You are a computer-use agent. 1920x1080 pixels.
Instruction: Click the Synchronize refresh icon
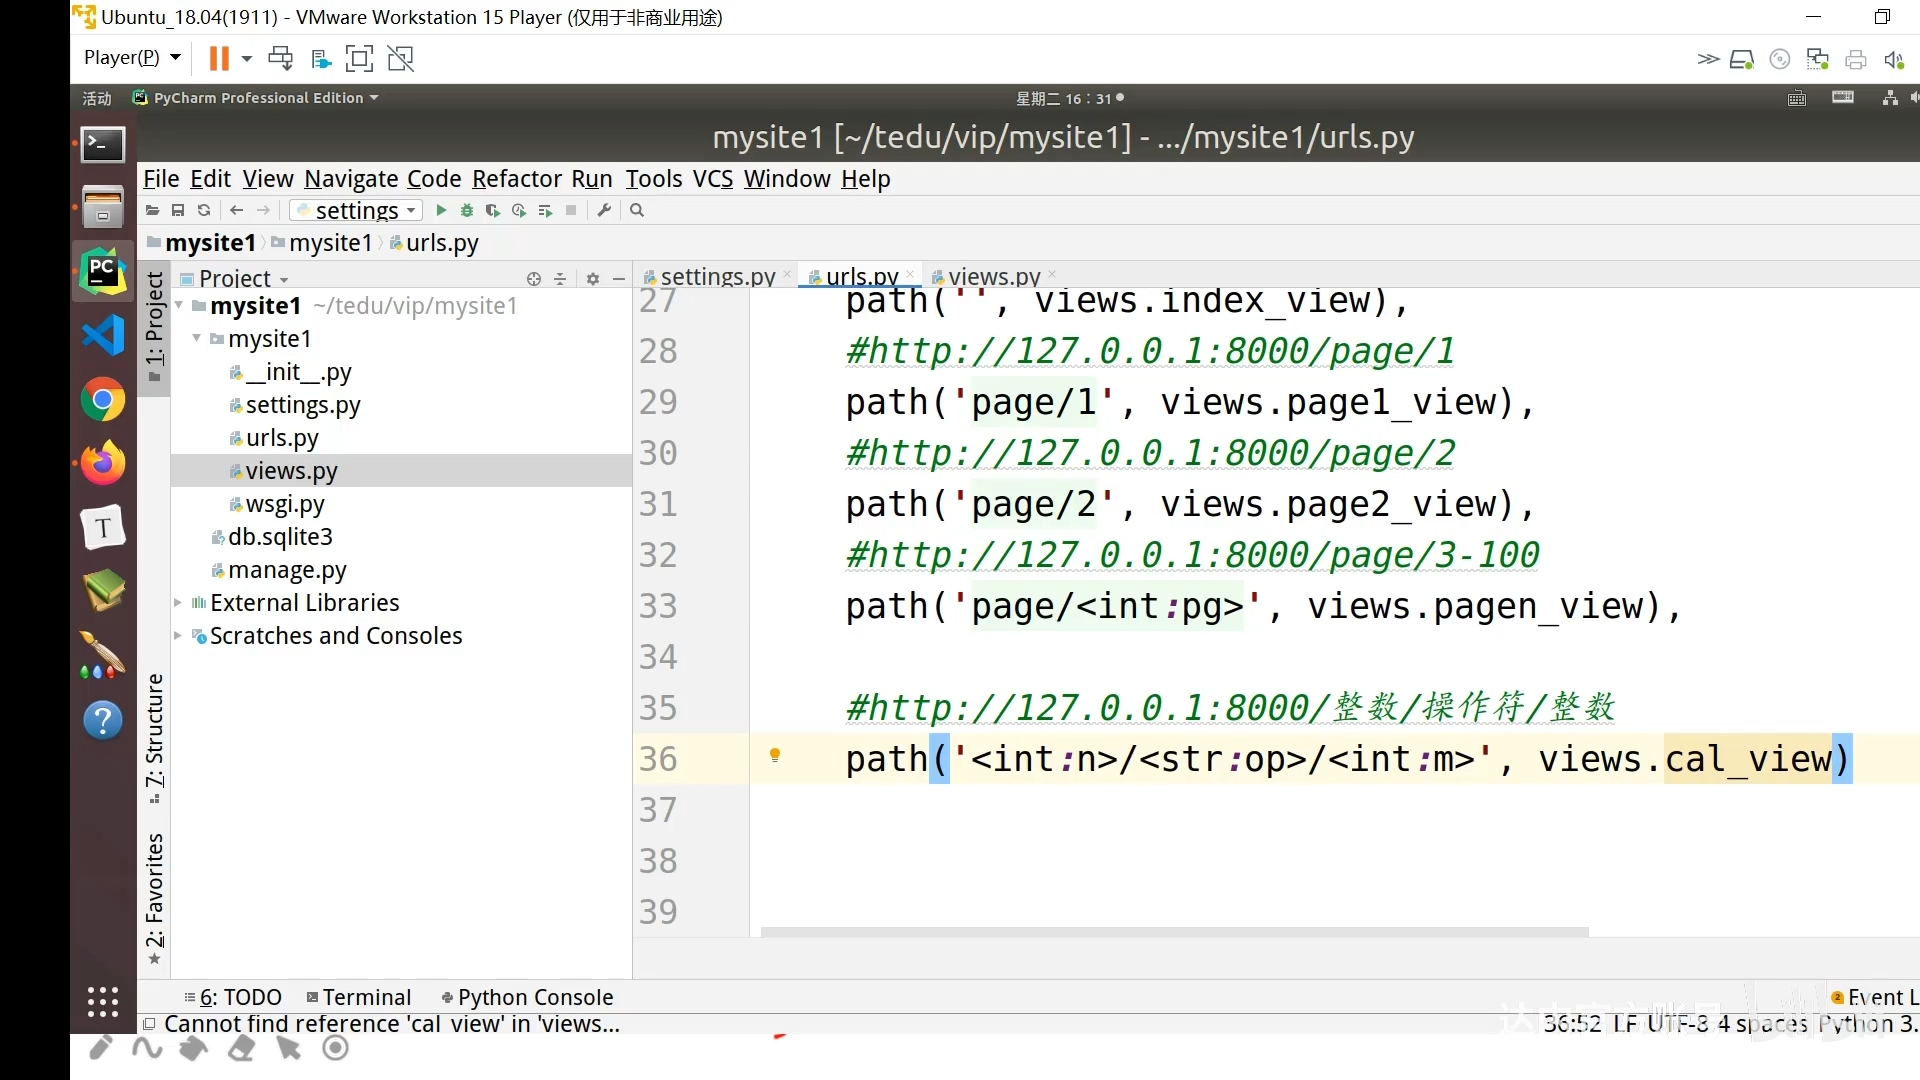point(204,210)
